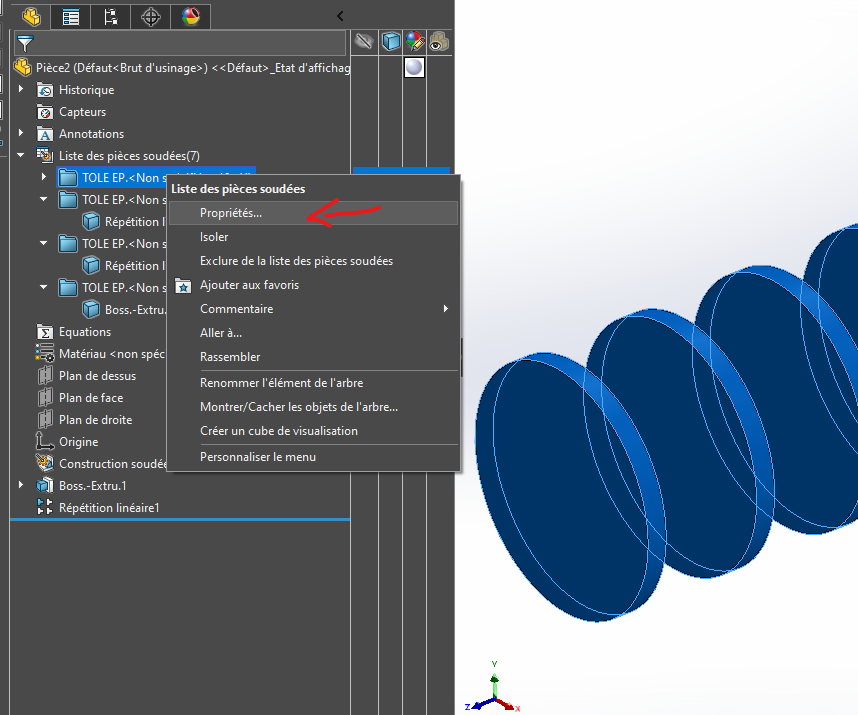Choose Isoler in the context menu
Viewport: 858px width, 715px height.
pos(214,237)
